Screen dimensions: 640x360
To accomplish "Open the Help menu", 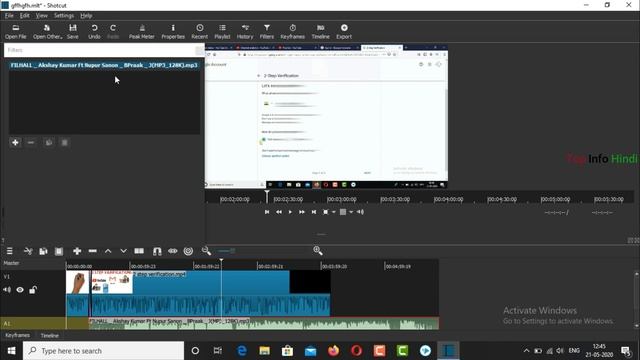I will (x=86, y=16).
